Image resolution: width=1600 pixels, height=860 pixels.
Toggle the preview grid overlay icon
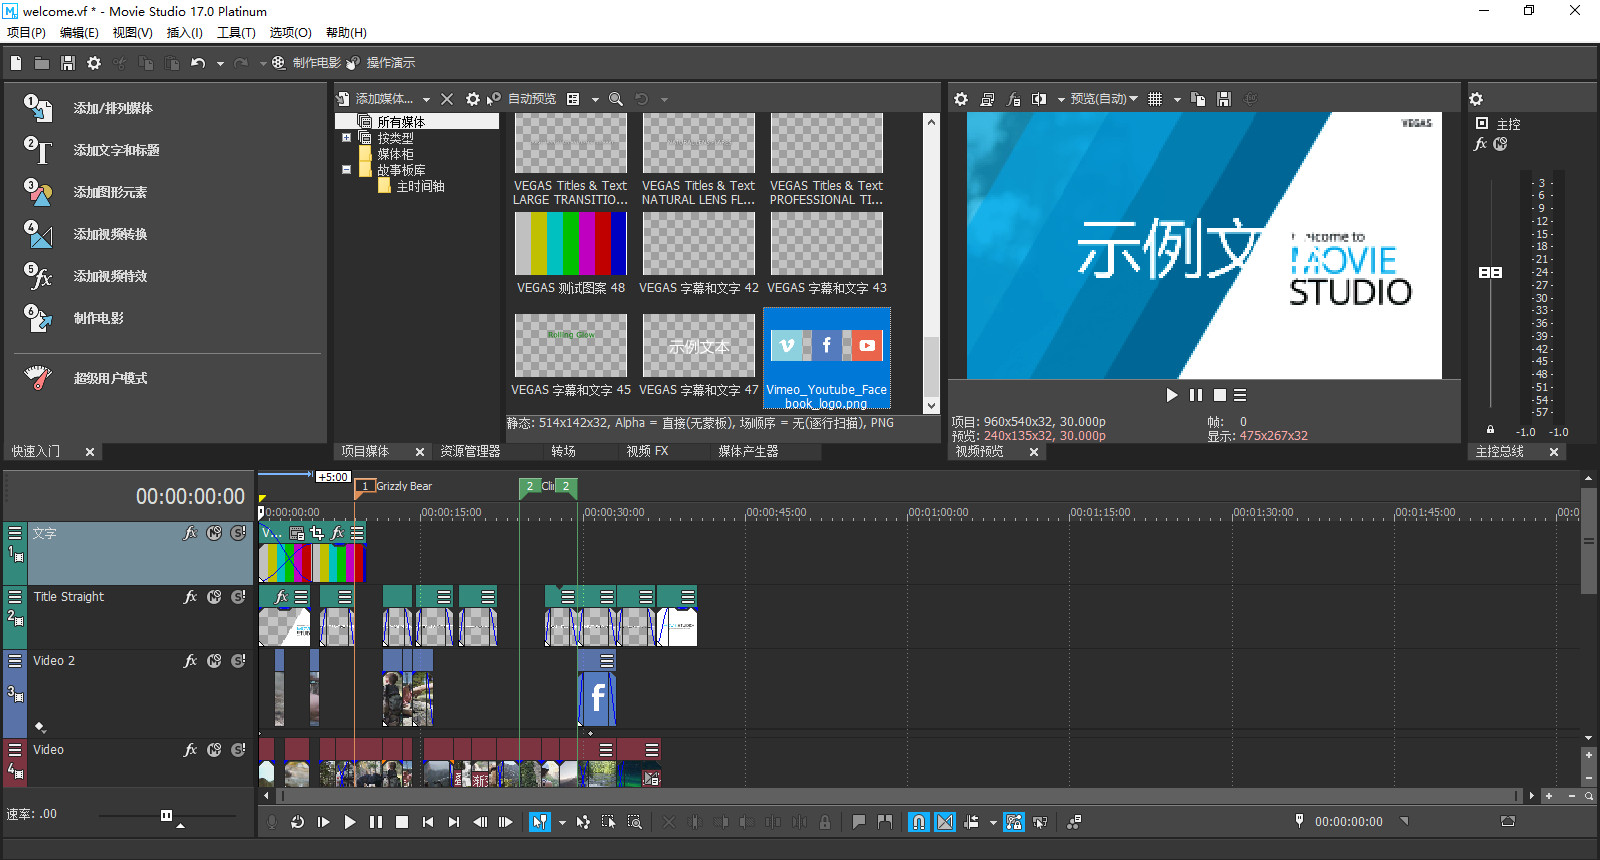(x=1155, y=99)
